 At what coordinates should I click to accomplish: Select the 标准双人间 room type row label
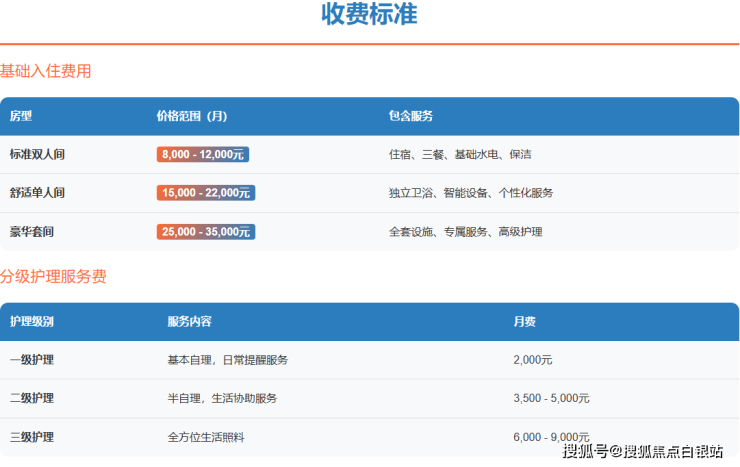click(x=37, y=155)
